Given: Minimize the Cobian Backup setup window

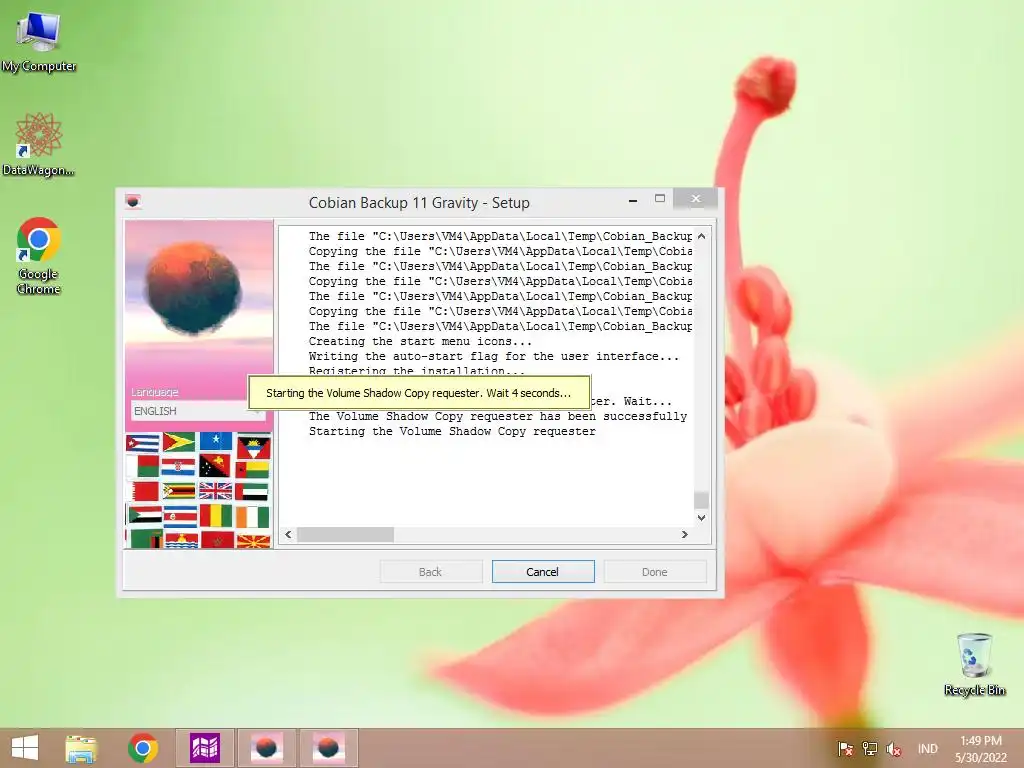Looking at the screenshot, I should pyautogui.click(x=633, y=200).
